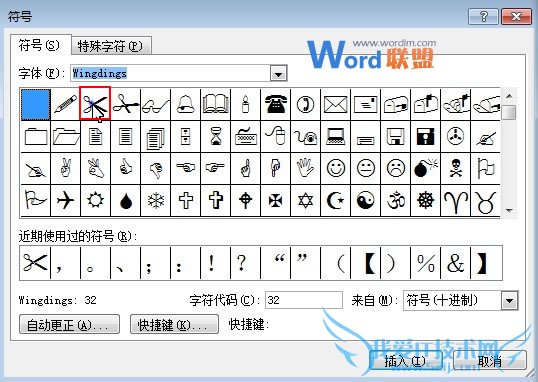Select the laptop computer symbol
Screen dimensions: 538x382
(x=336, y=137)
